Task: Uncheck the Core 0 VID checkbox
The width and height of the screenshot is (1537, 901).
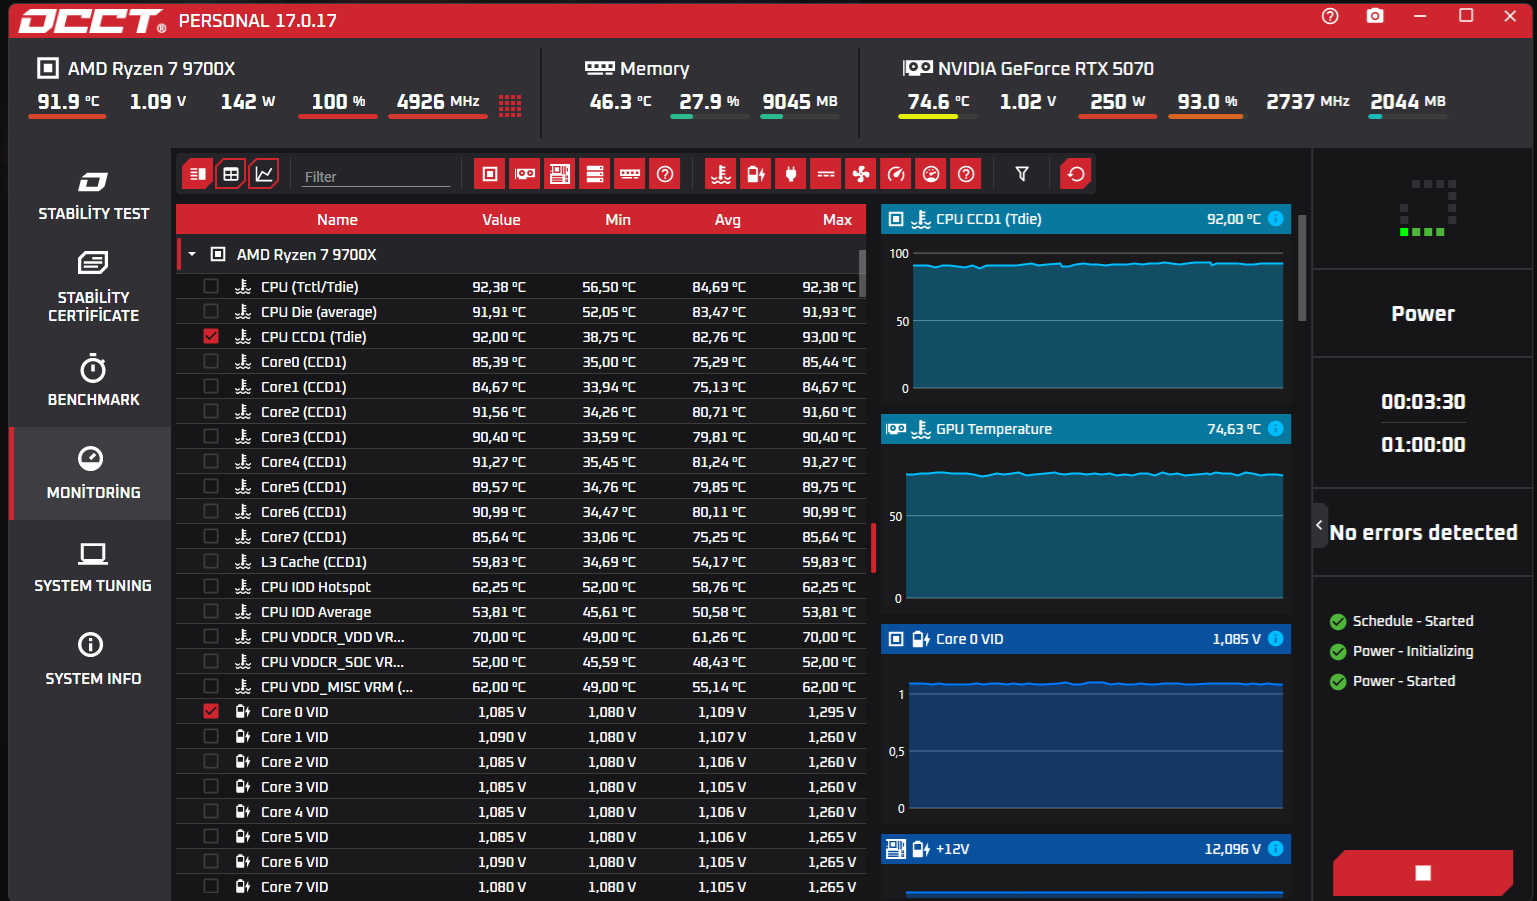Action: pyautogui.click(x=211, y=712)
